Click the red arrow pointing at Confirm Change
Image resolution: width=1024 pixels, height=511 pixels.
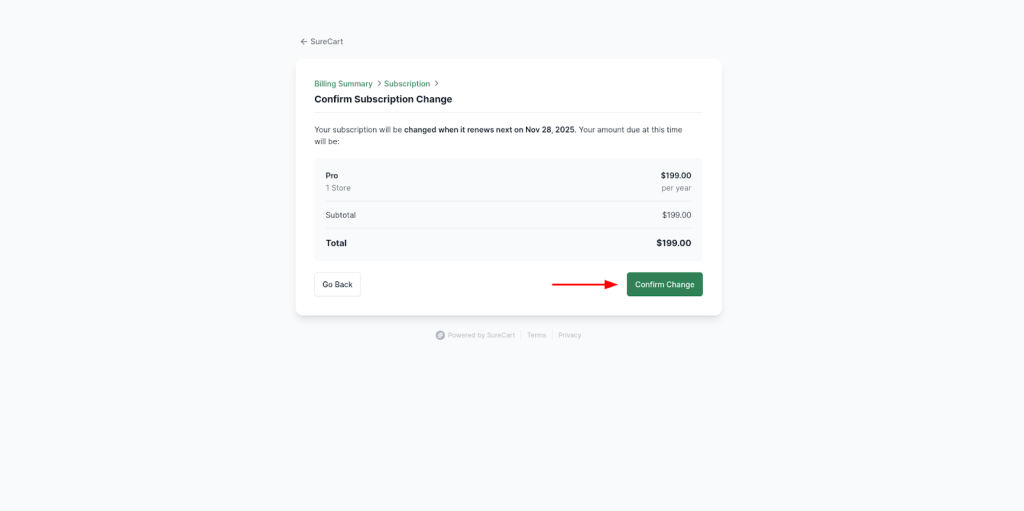tap(585, 284)
